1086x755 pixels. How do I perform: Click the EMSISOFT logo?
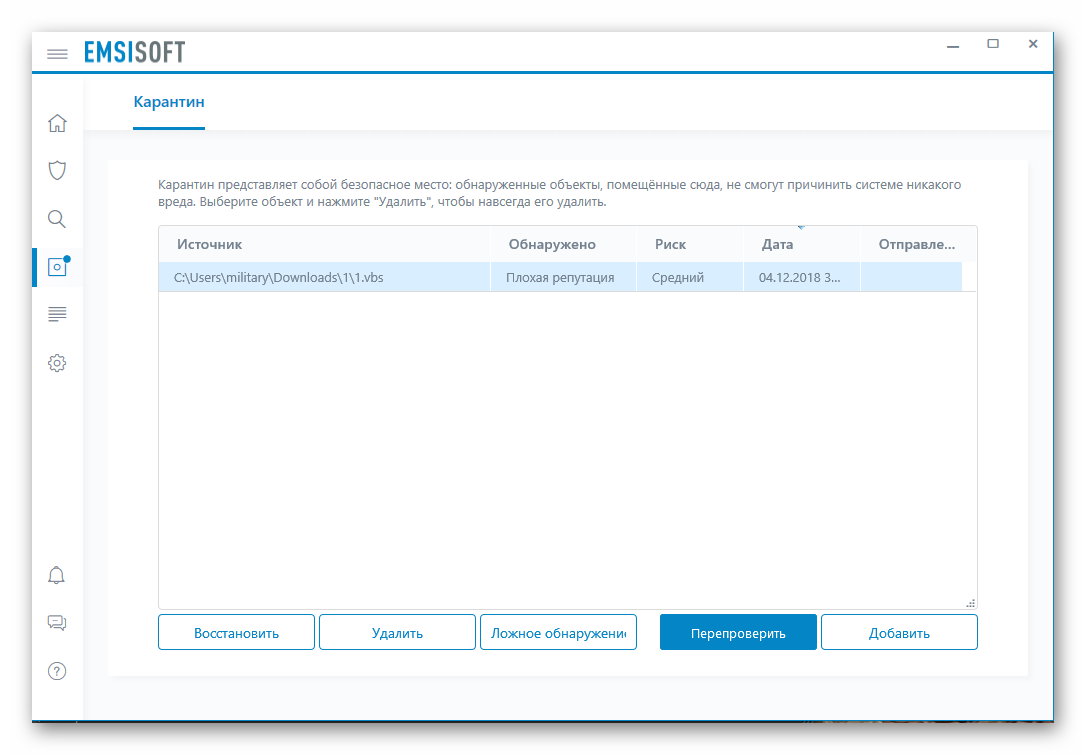135,52
